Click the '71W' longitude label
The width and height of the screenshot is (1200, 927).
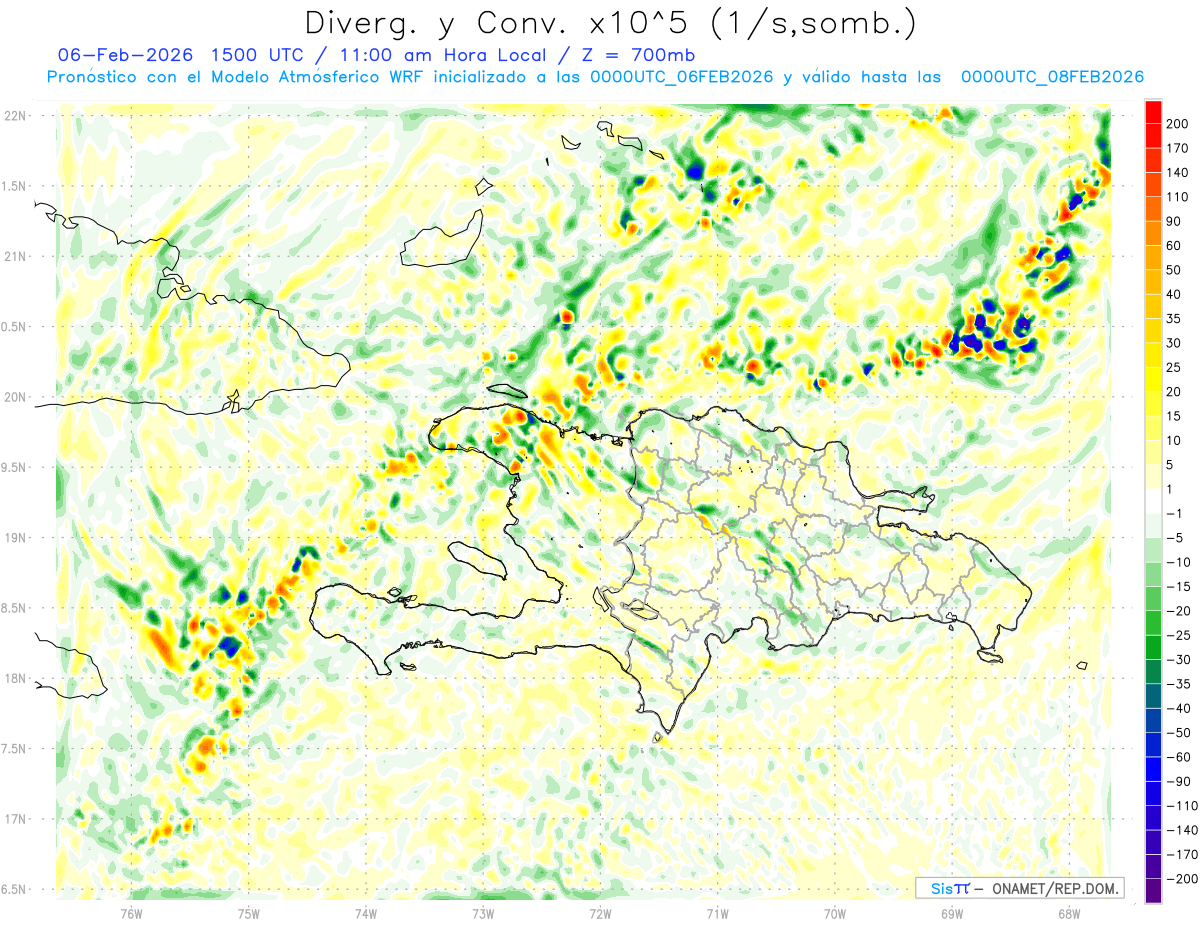(x=718, y=914)
